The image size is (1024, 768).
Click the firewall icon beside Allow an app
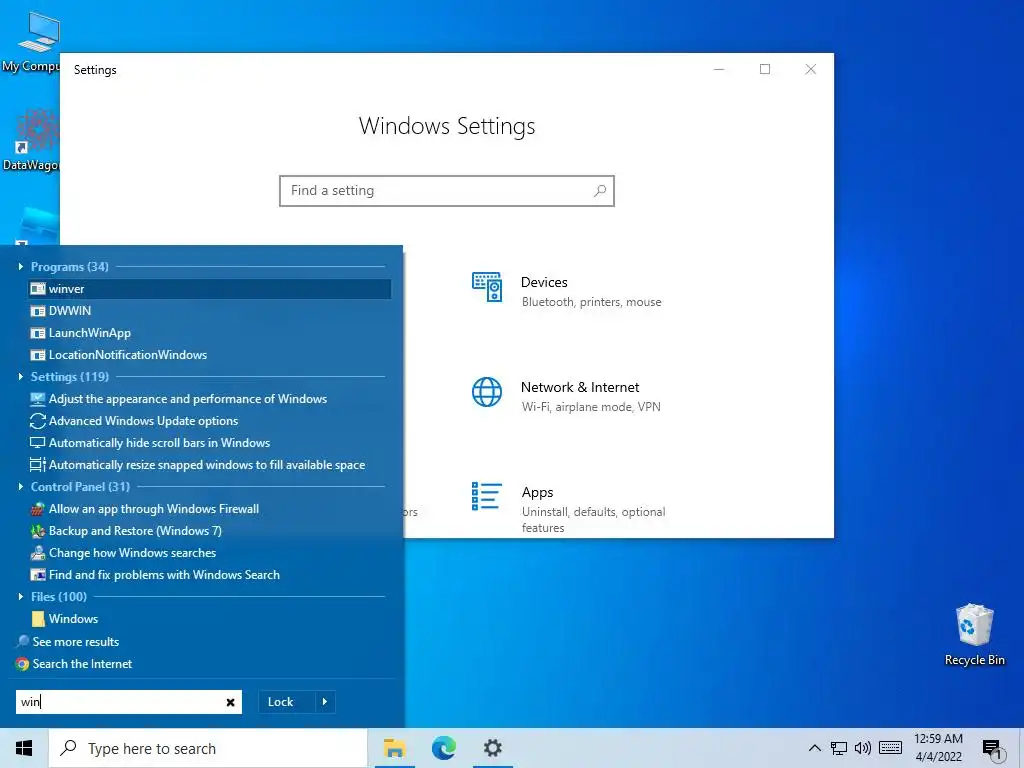tap(38, 509)
